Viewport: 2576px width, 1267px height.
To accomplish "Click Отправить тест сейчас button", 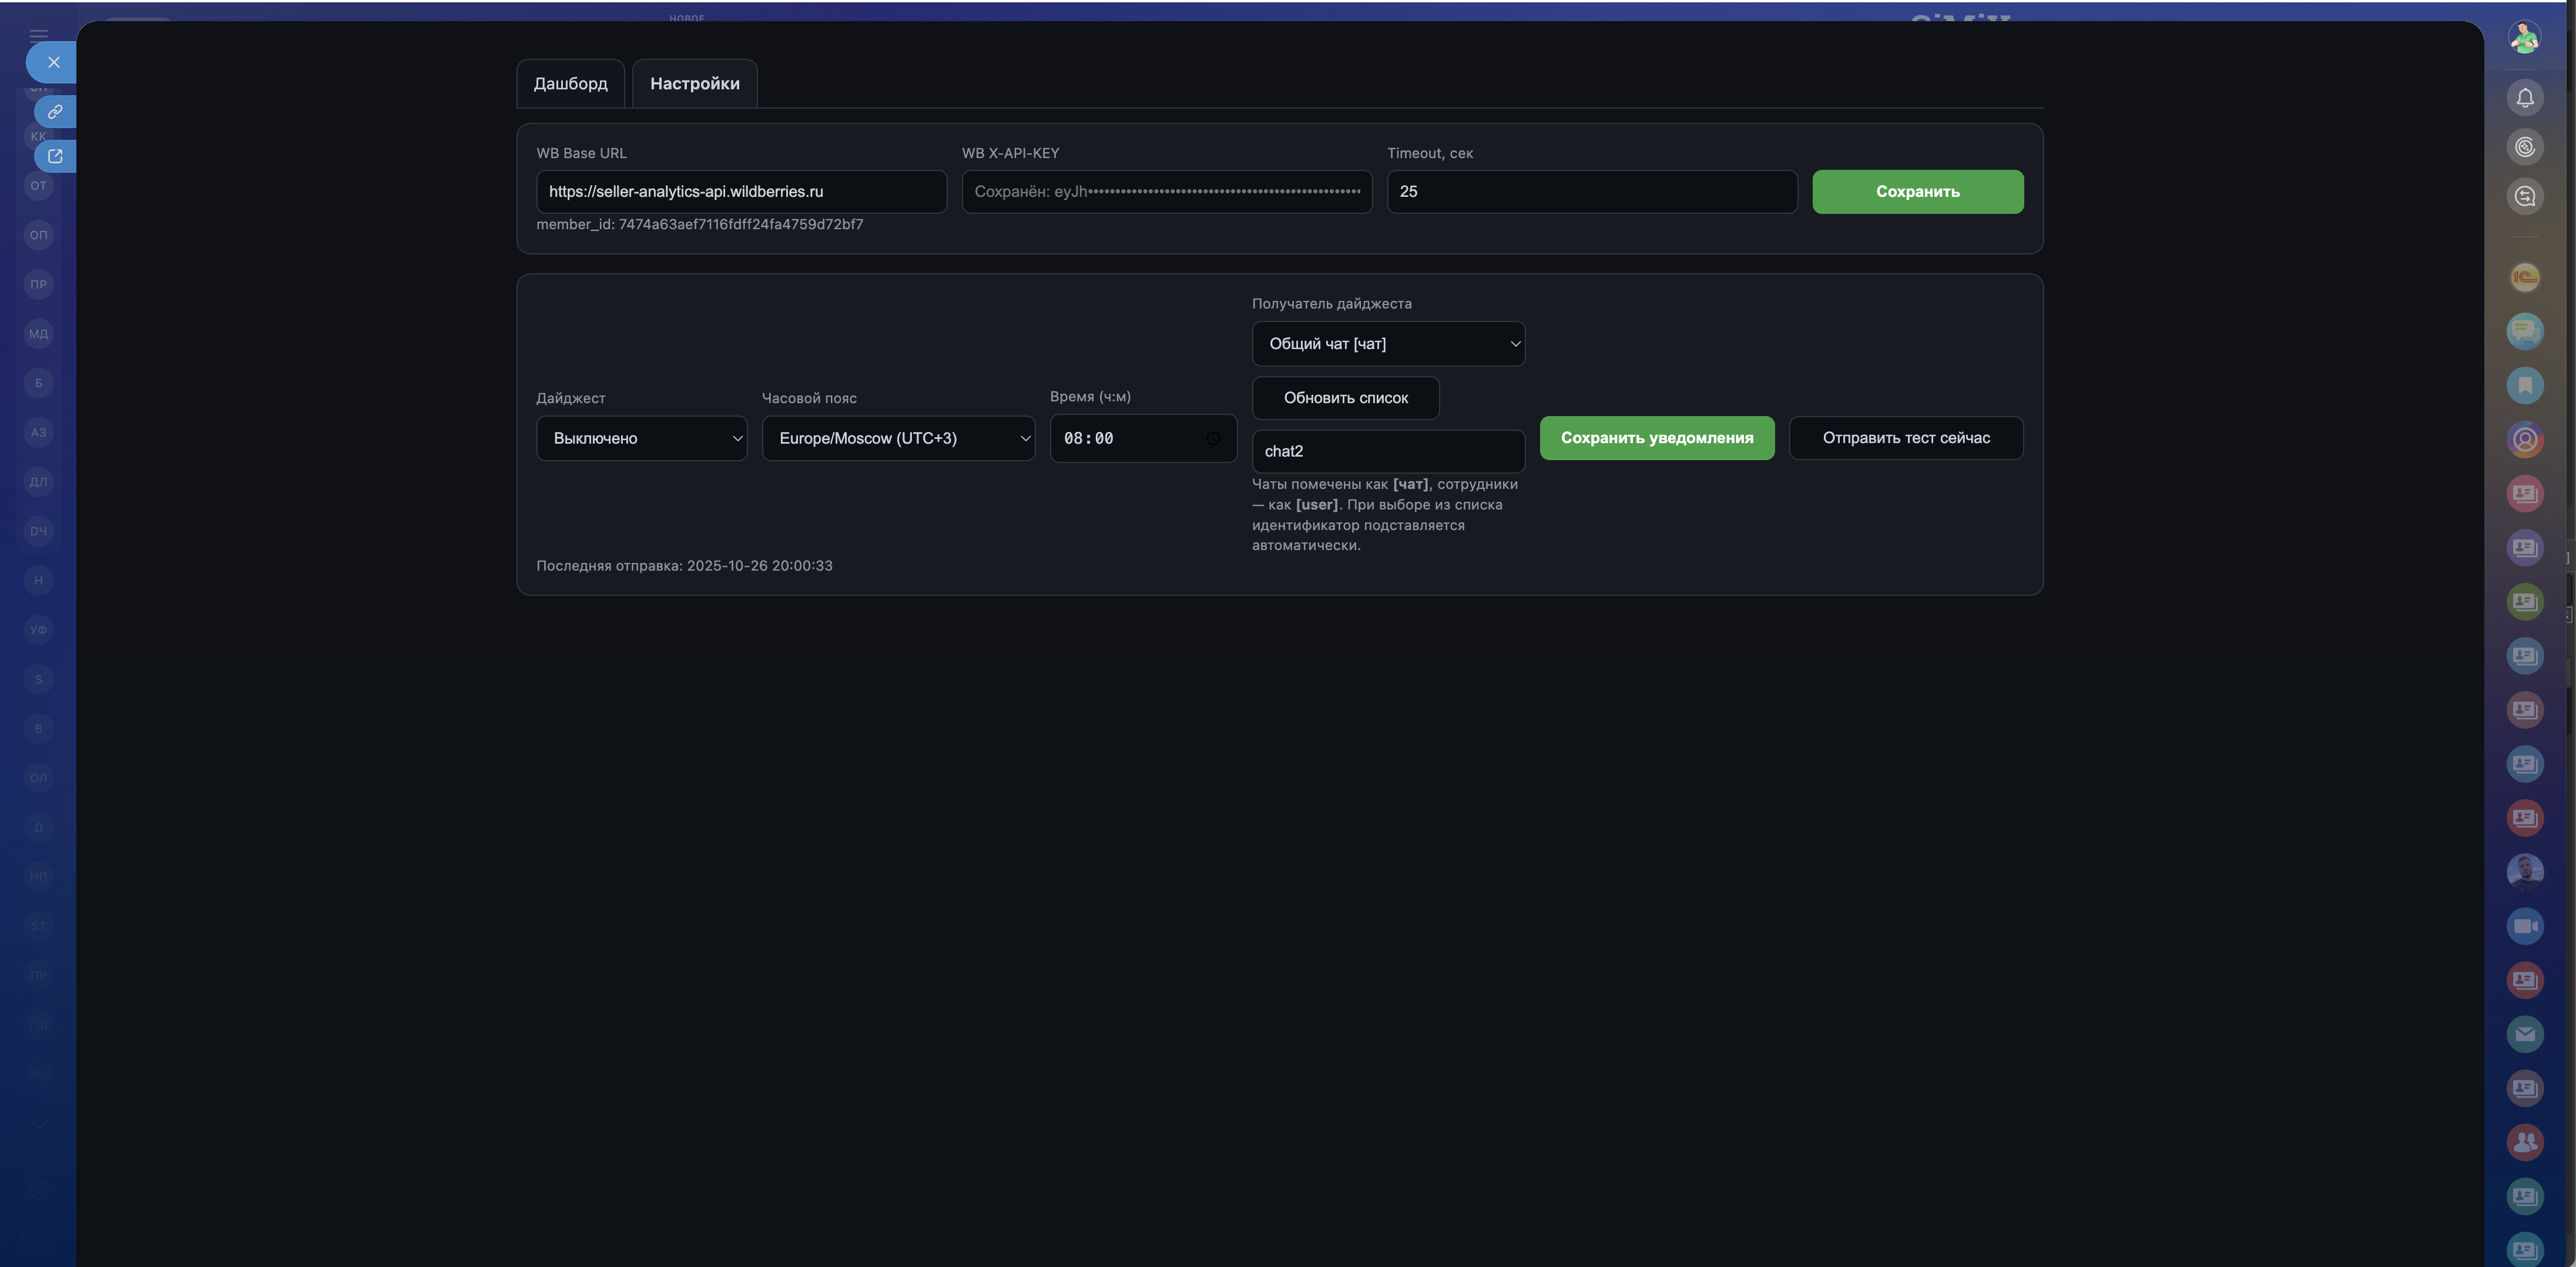I will coord(1905,438).
